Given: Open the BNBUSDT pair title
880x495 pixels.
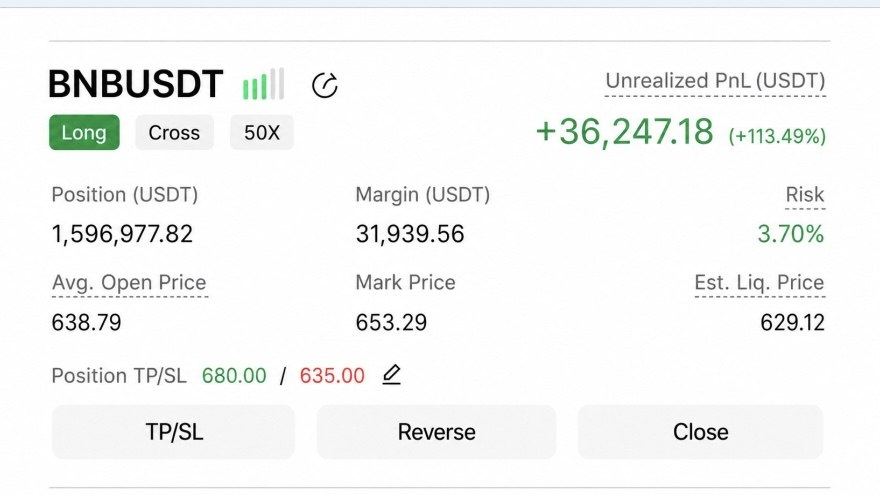Looking at the screenshot, I should (136, 84).
